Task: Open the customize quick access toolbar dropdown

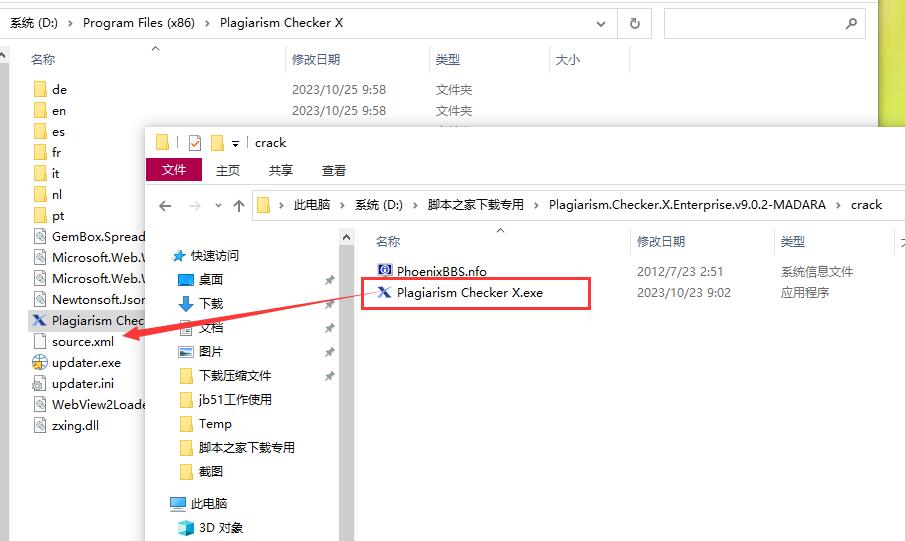Action: click(x=235, y=143)
